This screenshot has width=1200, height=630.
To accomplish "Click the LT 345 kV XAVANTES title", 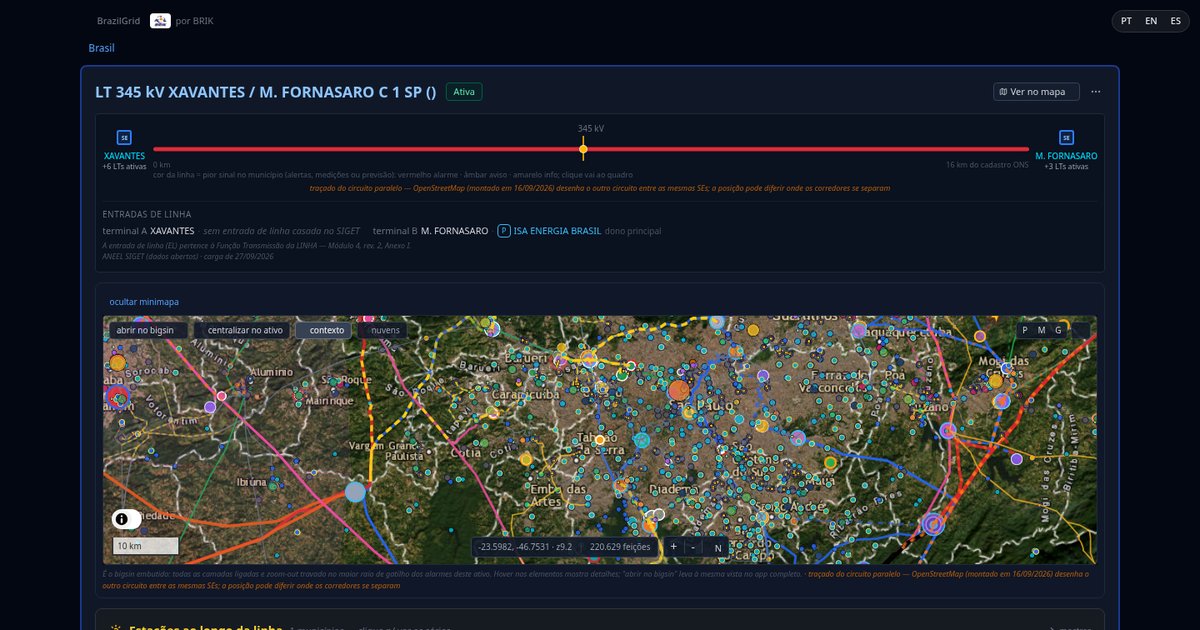I will [266, 92].
